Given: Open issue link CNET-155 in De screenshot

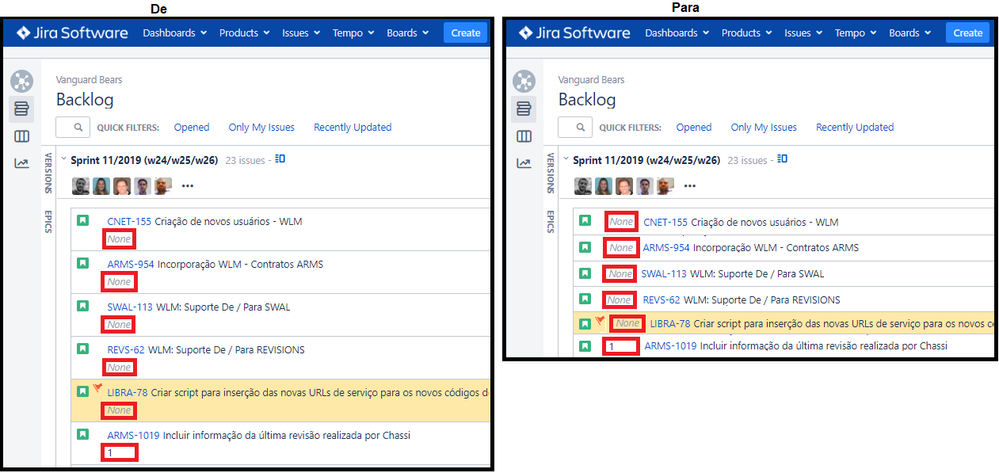Looking at the screenshot, I should pos(129,222).
